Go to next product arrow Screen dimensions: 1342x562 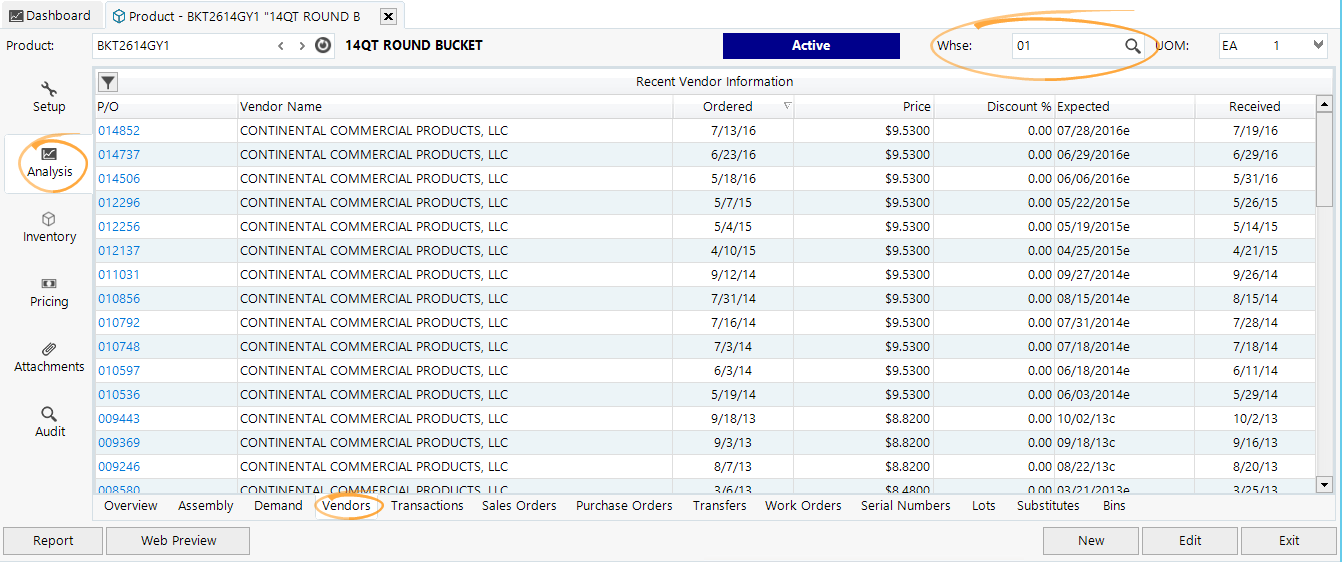click(302, 46)
